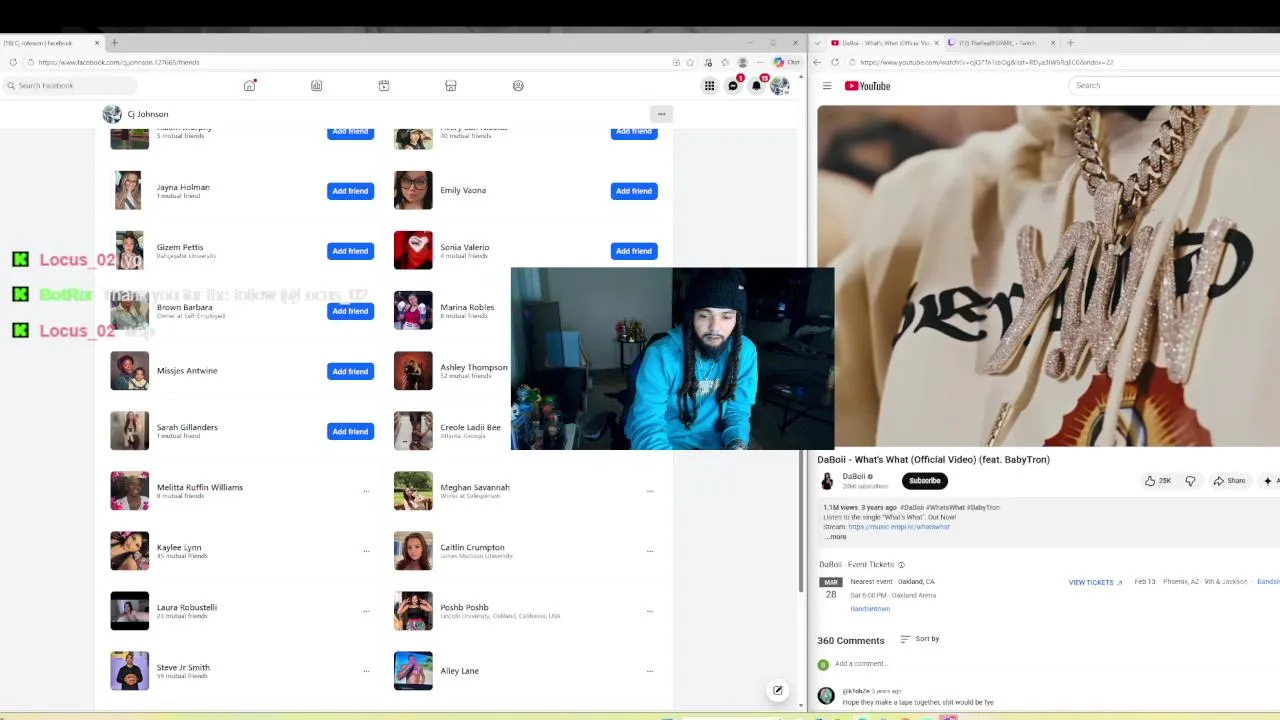This screenshot has width=1280, height=720.
Task: Open options menu for Laura Robustelli
Action: click(366, 611)
